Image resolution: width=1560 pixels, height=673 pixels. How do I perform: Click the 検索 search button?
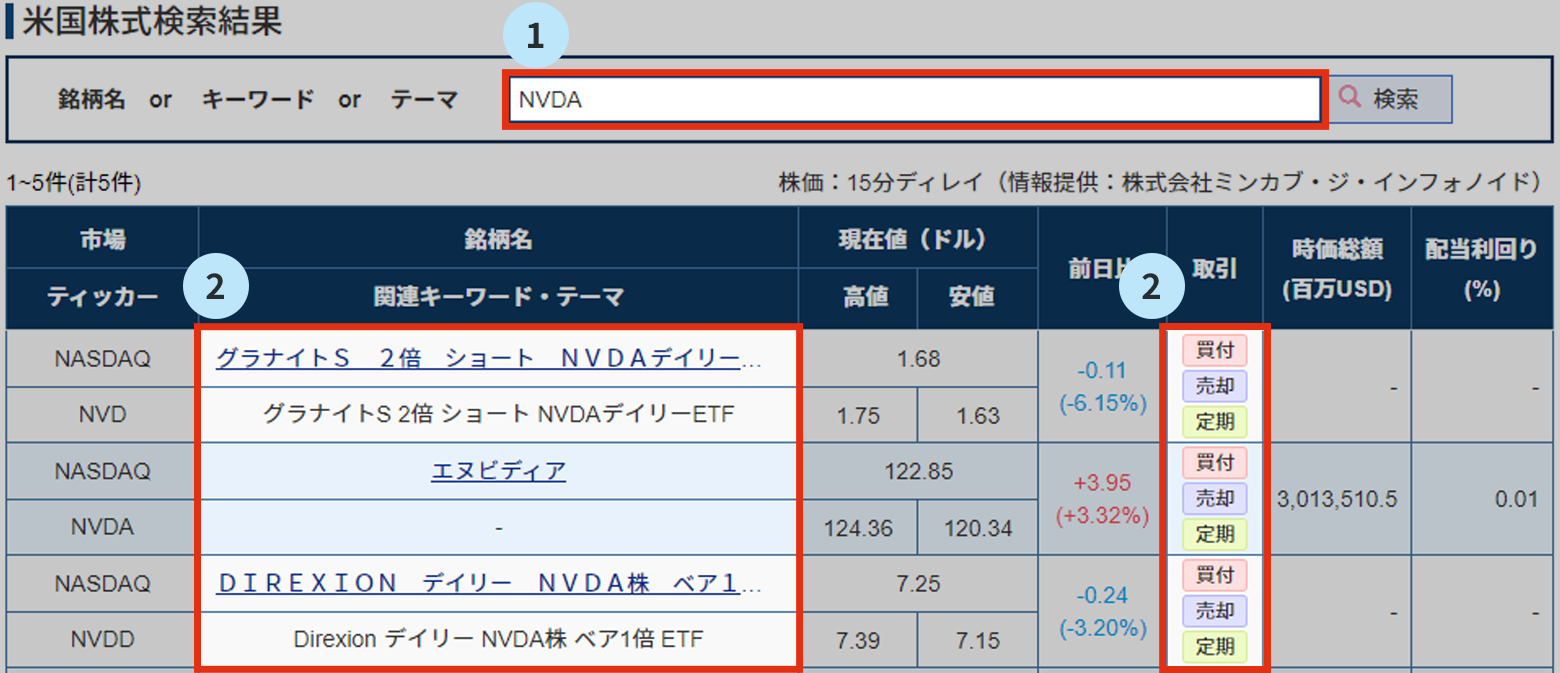[x=1392, y=99]
